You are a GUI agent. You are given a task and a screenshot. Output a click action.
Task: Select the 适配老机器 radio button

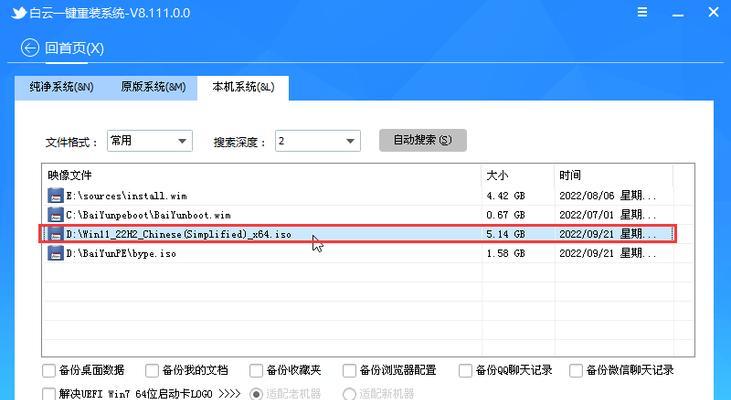tap(256, 394)
